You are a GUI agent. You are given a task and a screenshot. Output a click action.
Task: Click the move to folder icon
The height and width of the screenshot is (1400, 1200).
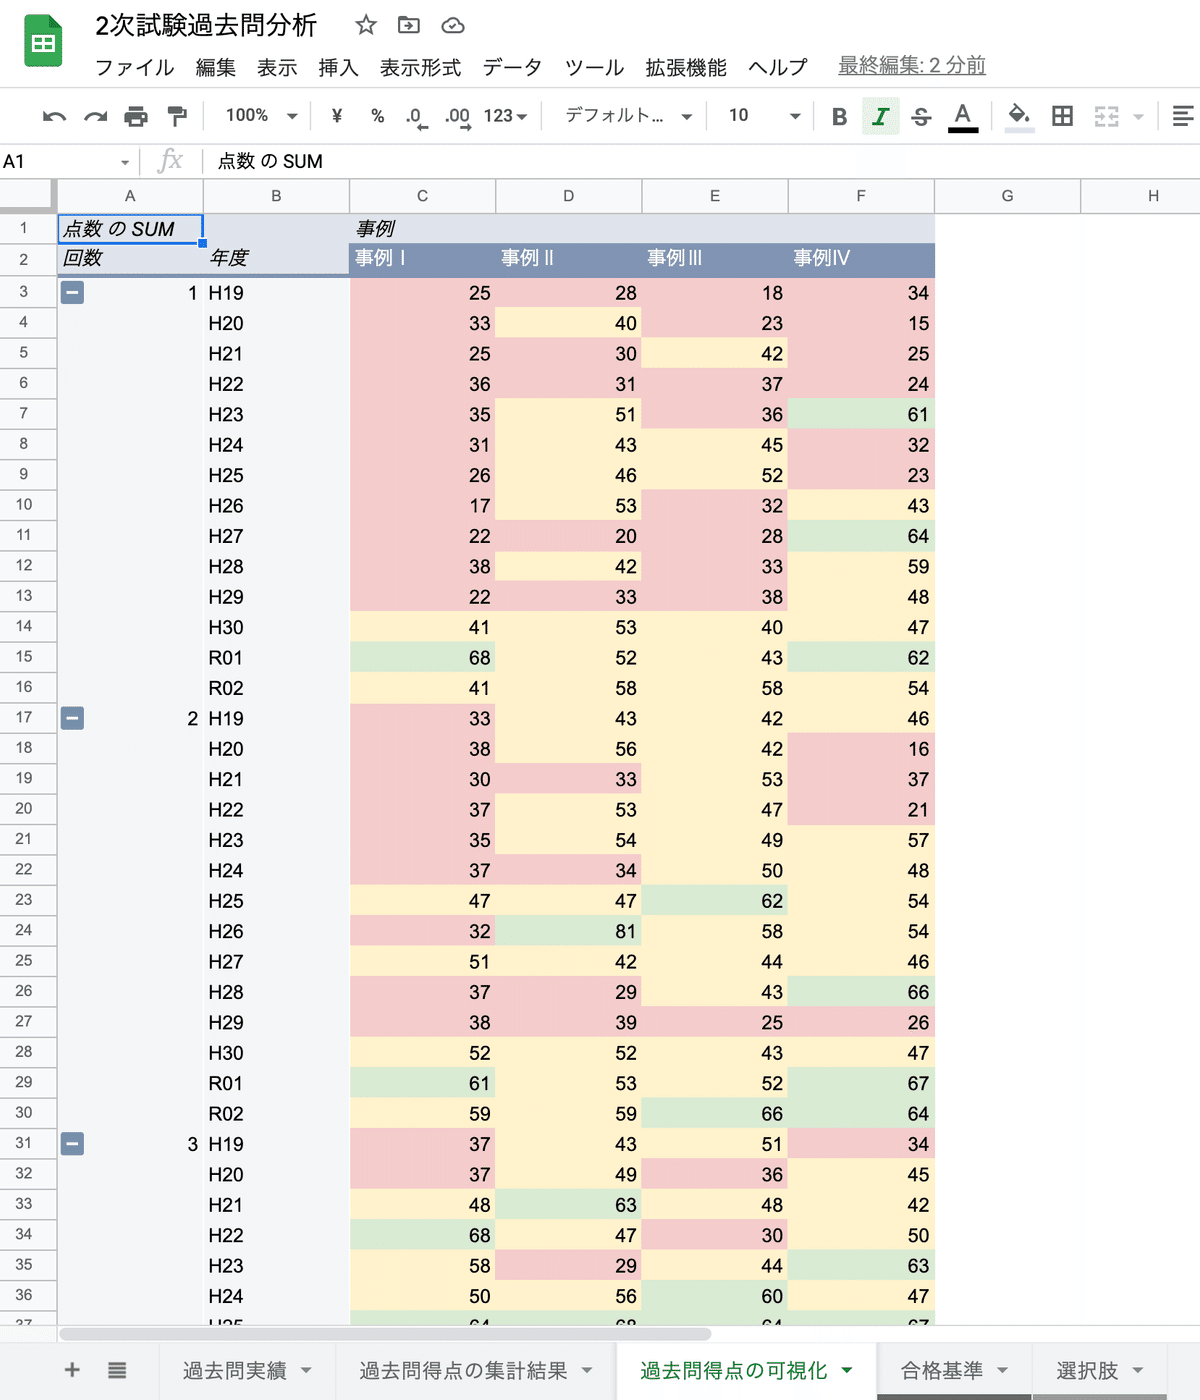[x=409, y=25]
